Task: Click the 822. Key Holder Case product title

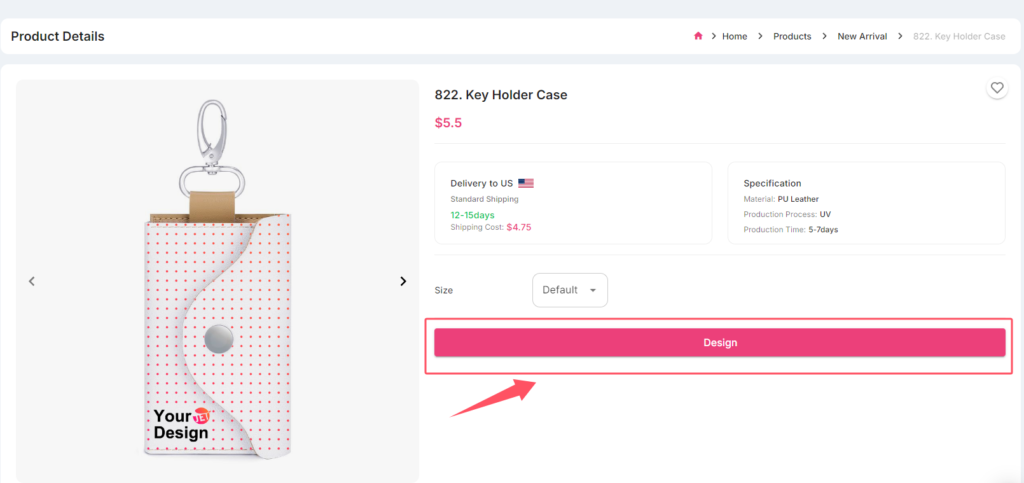Action: pos(501,95)
